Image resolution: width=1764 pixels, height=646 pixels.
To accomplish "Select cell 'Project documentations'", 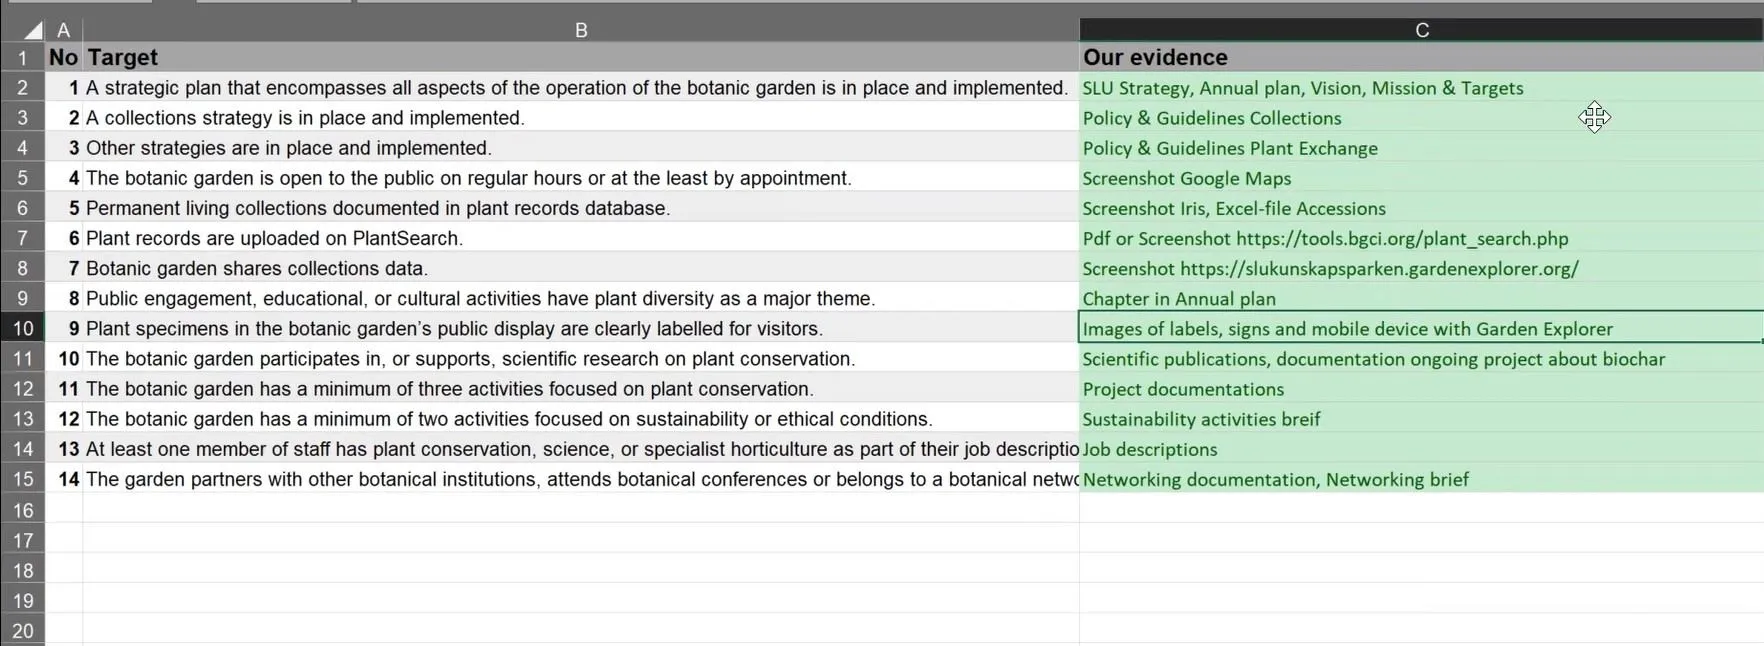I will tap(1422, 389).
